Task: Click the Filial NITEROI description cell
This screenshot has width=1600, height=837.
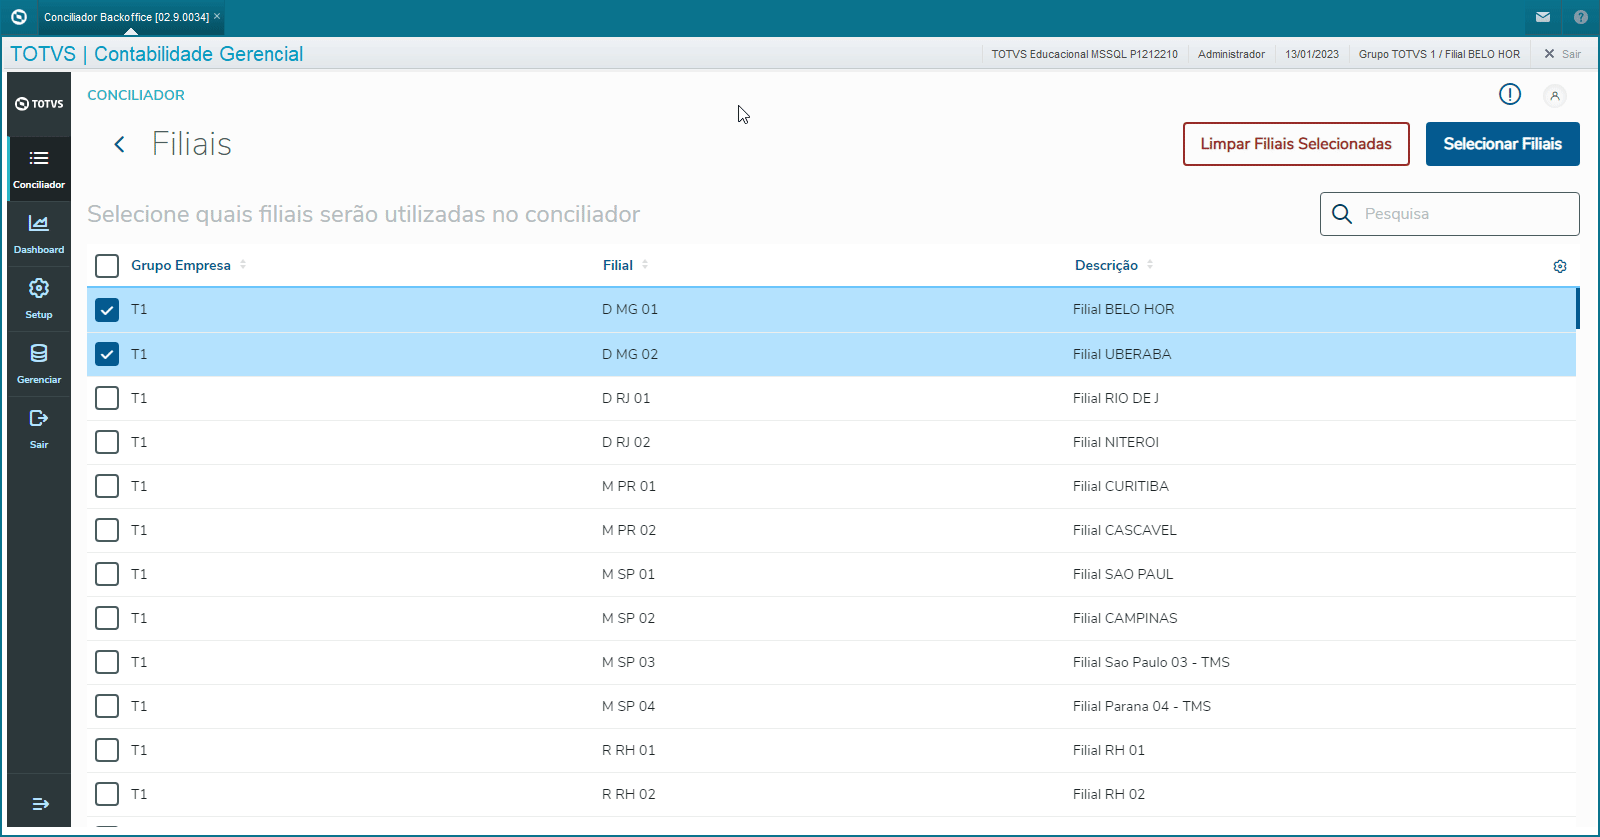Action: tap(1116, 442)
